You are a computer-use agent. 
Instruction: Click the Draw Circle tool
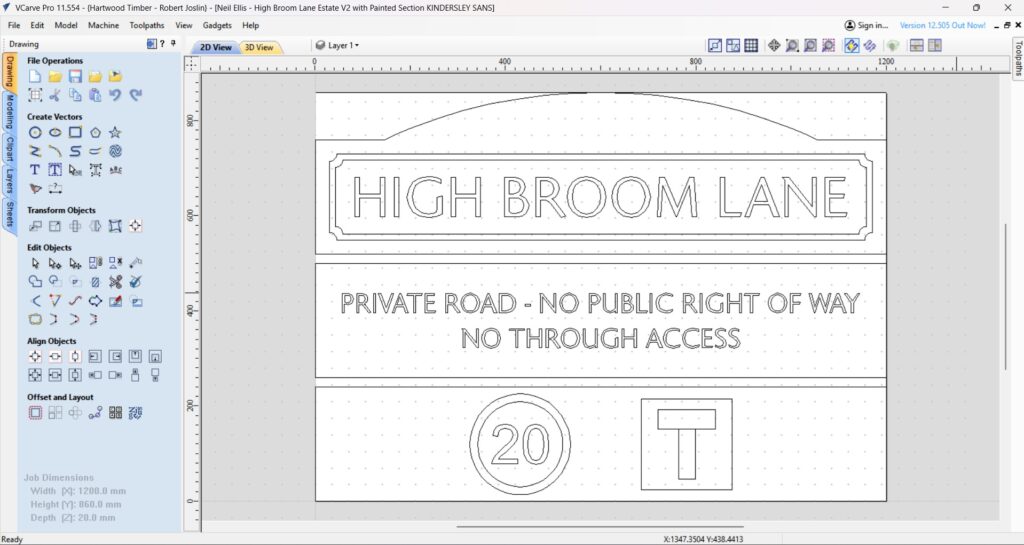[x=35, y=132]
